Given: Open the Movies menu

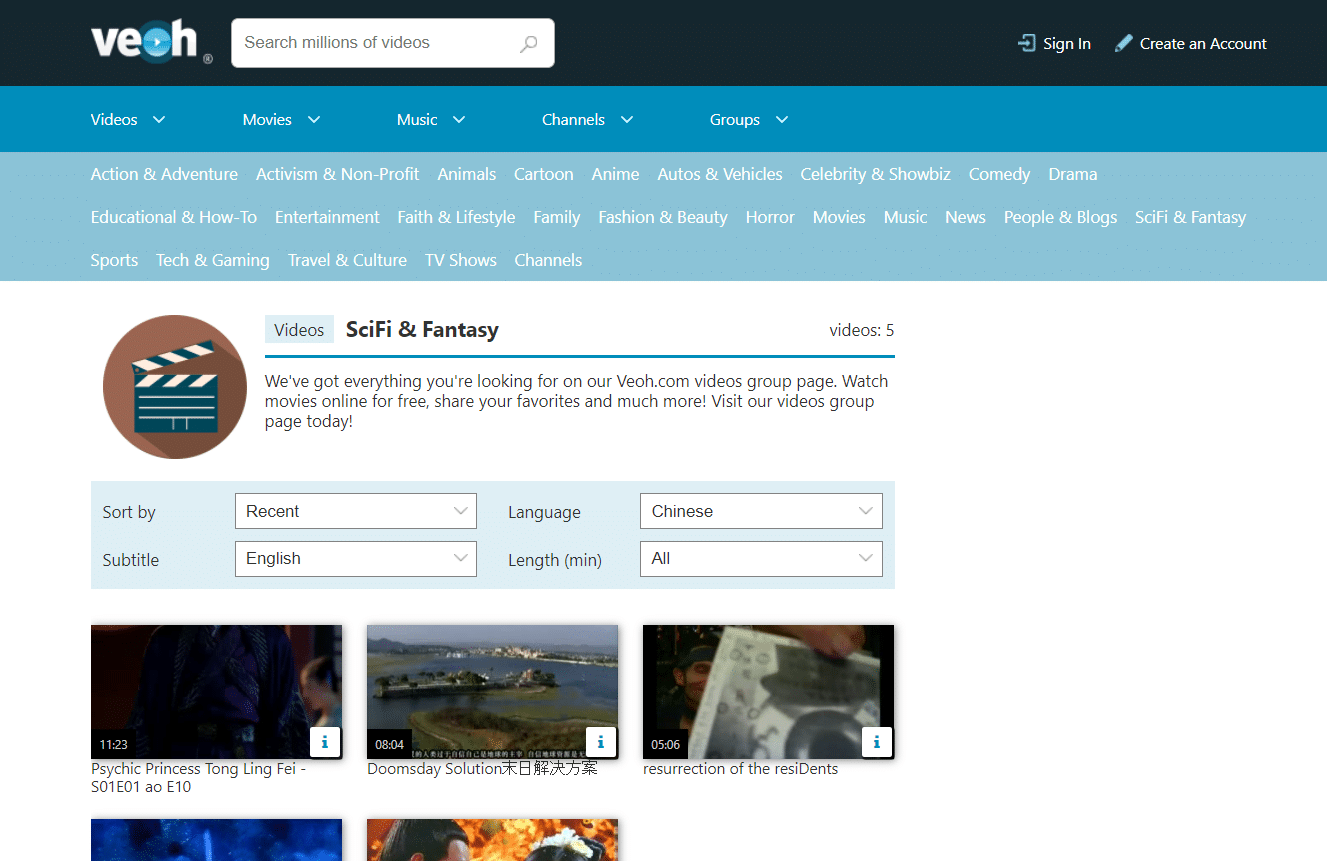Looking at the screenshot, I should pyautogui.click(x=266, y=119).
